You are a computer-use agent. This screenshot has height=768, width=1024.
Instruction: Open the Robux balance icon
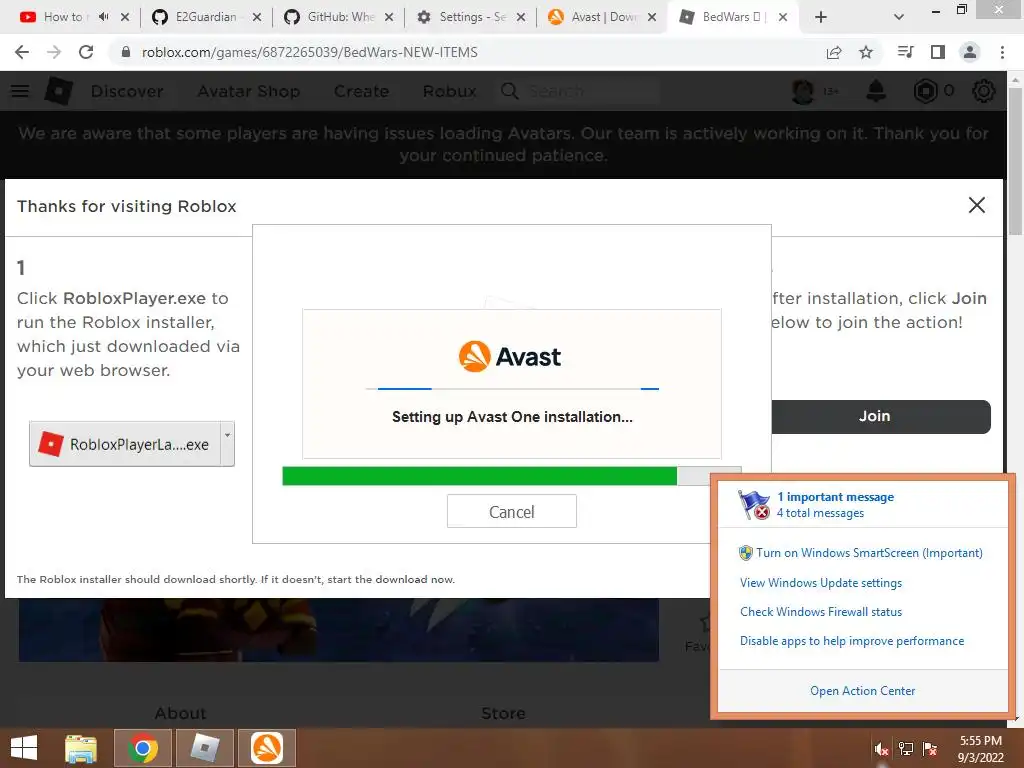tap(925, 91)
